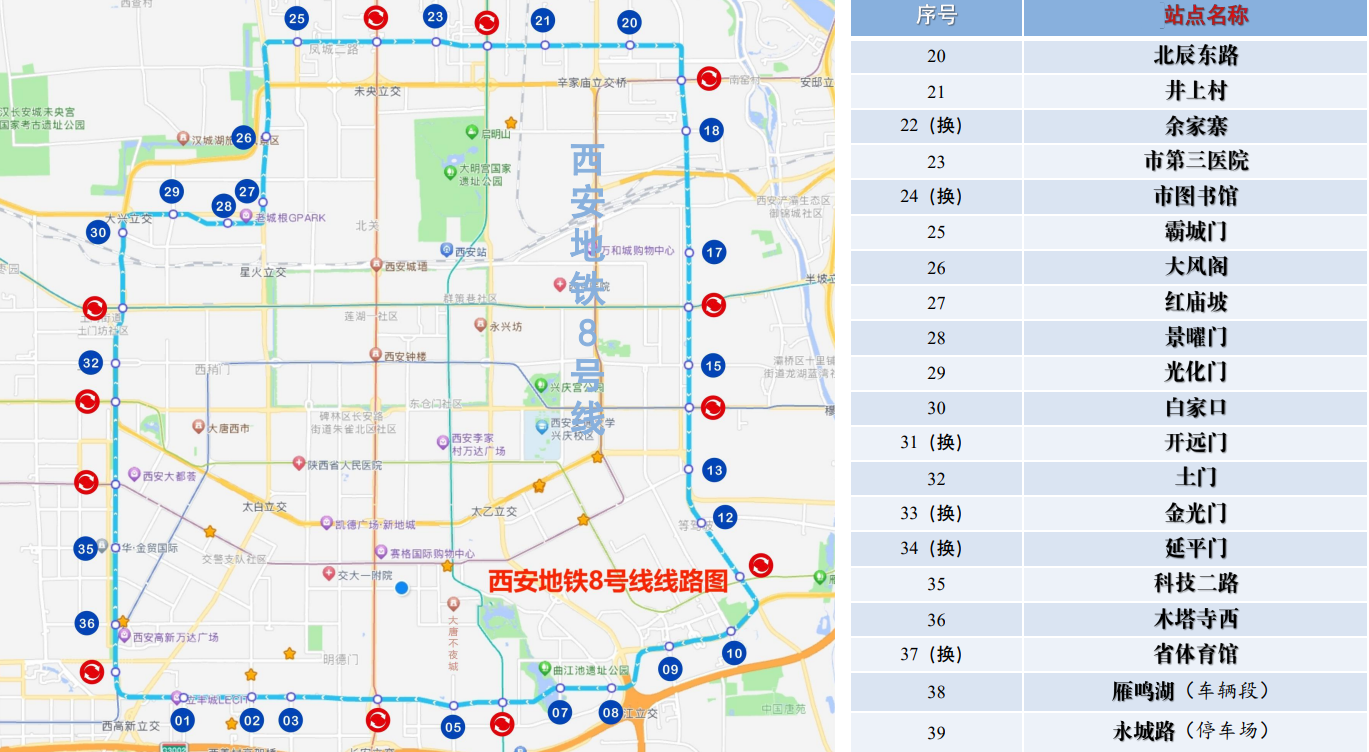Select the 延平门 station name cell
The height and width of the screenshot is (752, 1369).
1196,548
